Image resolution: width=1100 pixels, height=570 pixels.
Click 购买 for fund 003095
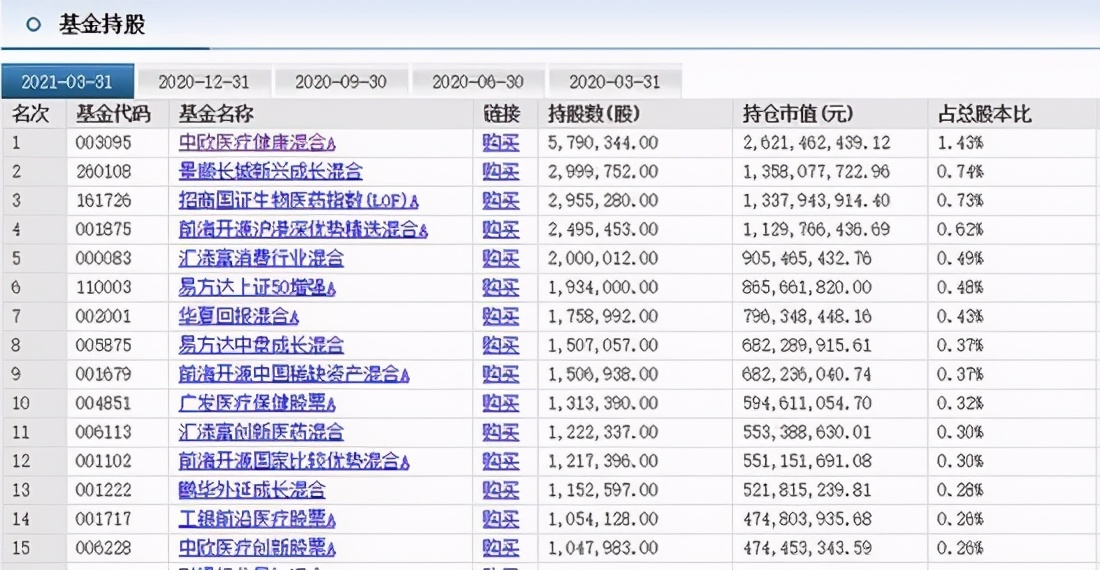pos(501,142)
